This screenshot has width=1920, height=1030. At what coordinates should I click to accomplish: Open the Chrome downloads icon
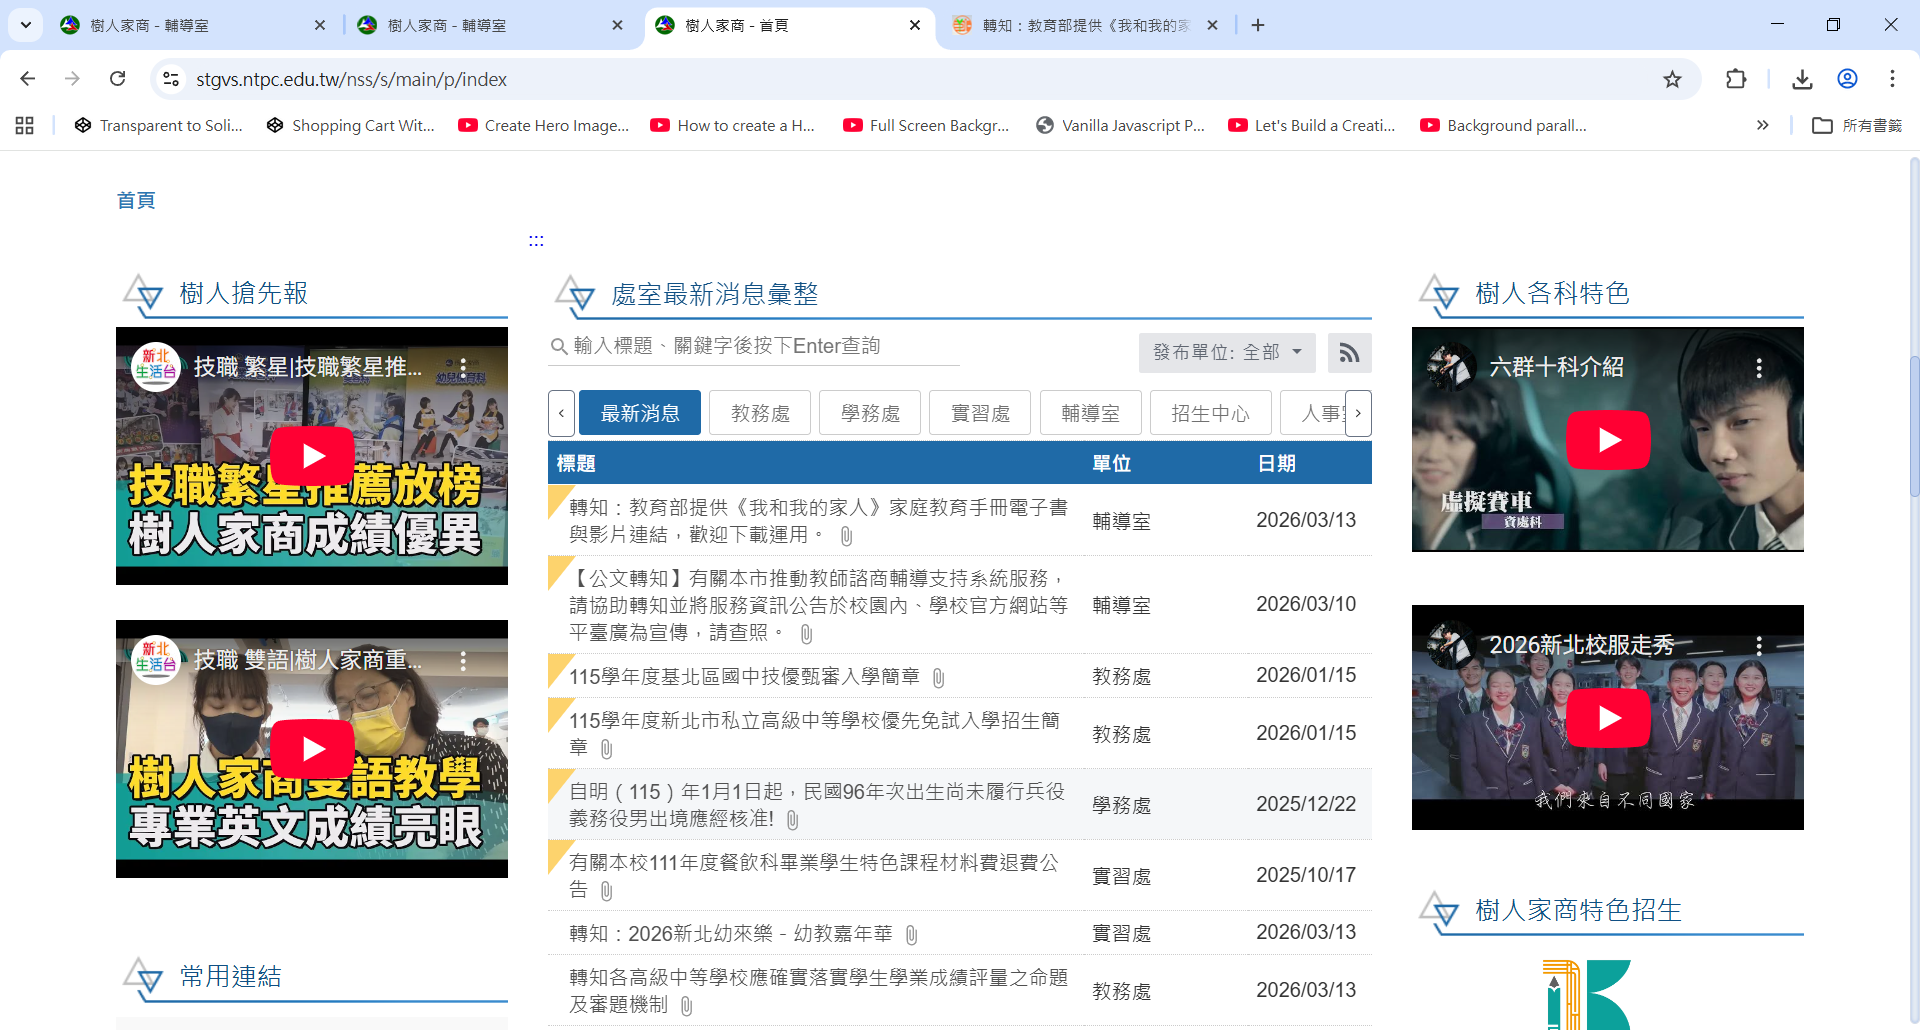pos(1802,79)
